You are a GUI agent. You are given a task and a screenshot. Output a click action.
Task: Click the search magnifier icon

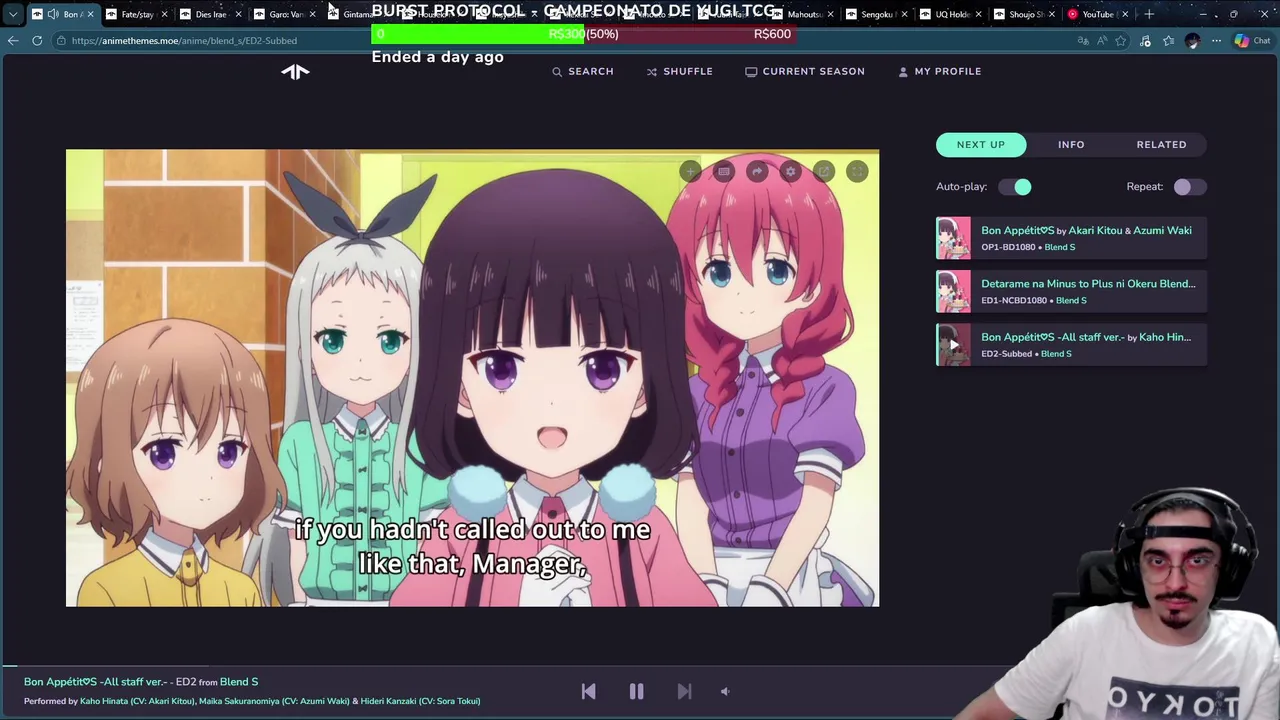tap(557, 72)
